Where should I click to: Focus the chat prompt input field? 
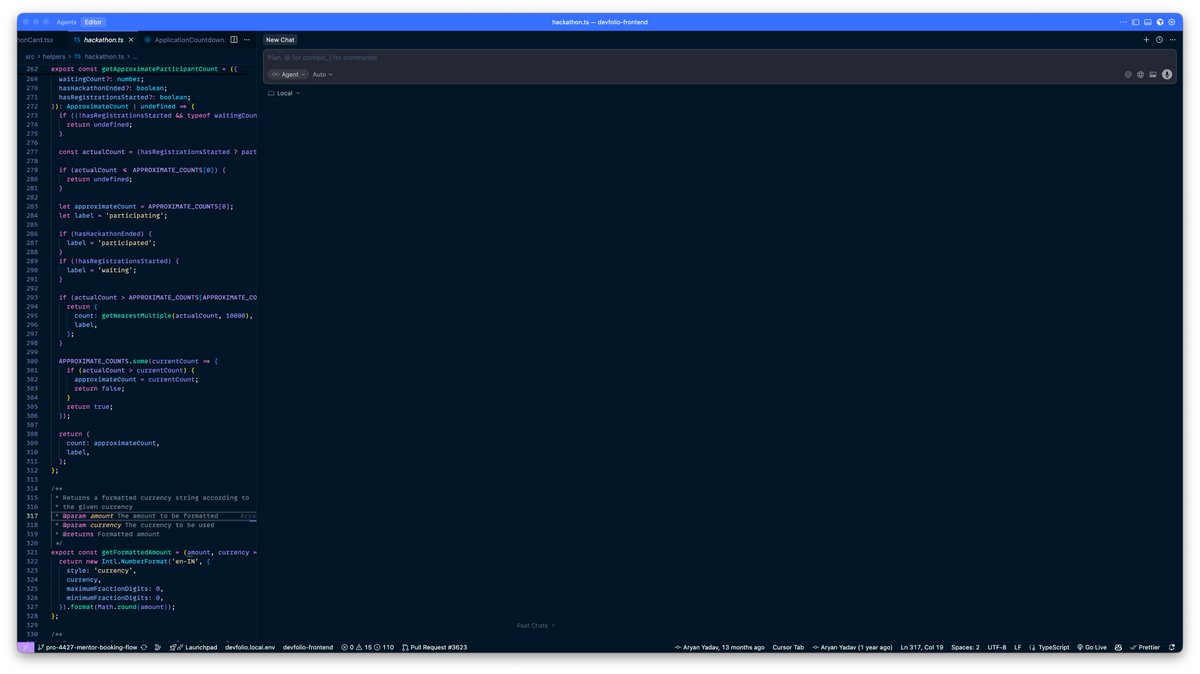[719, 58]
